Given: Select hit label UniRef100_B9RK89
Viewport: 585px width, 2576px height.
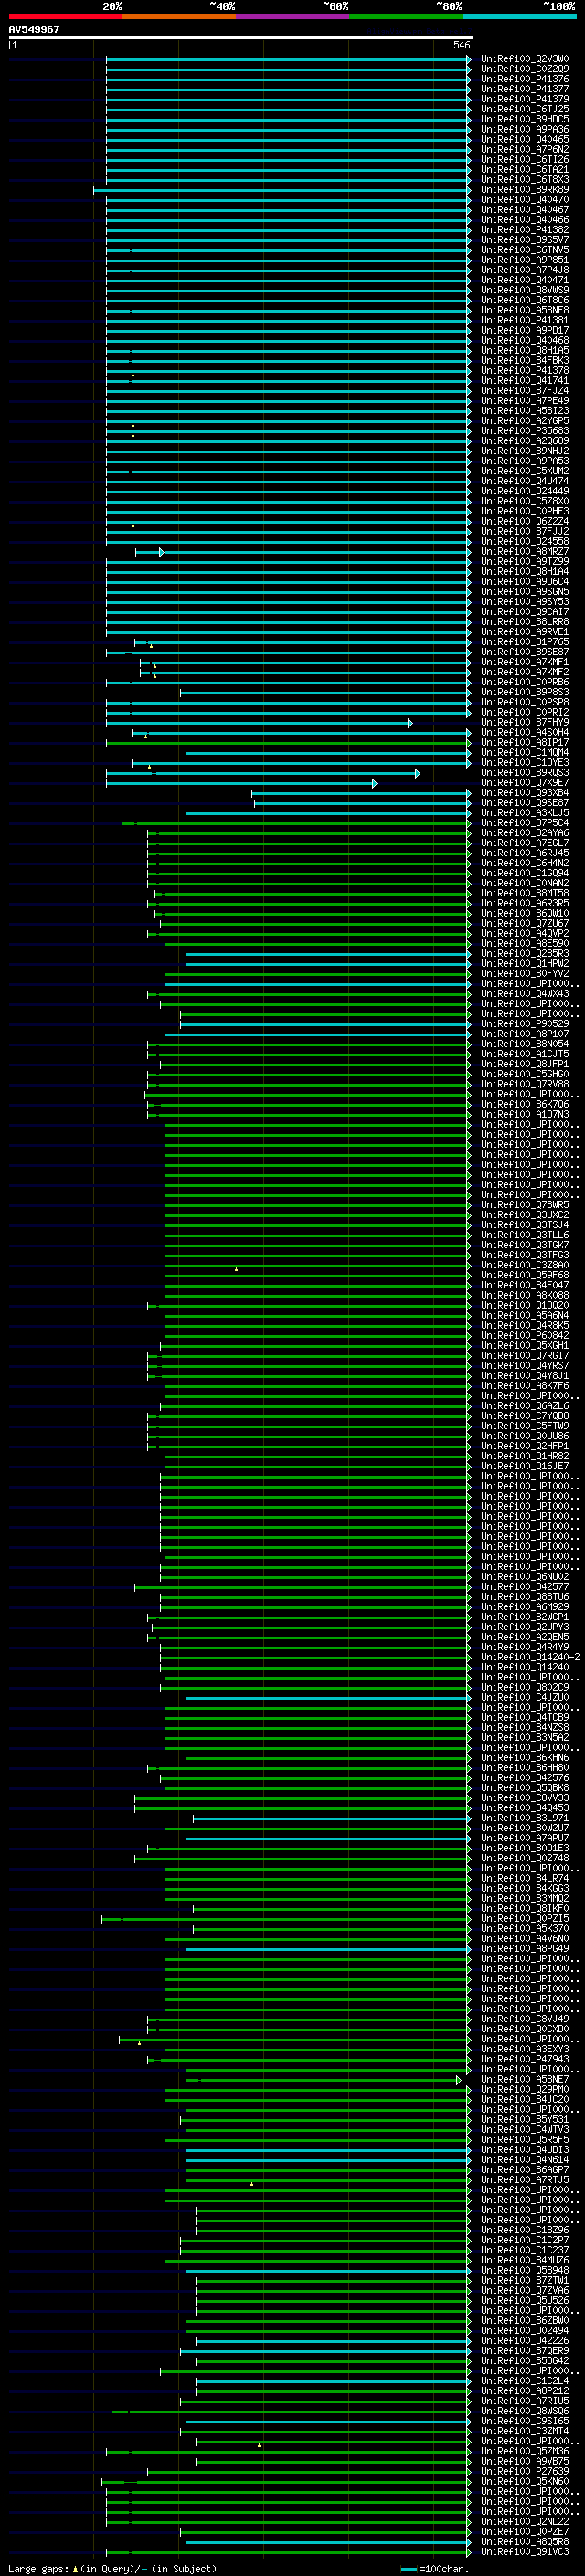Looking at the screenshot, I should click(x=525, y=190).
